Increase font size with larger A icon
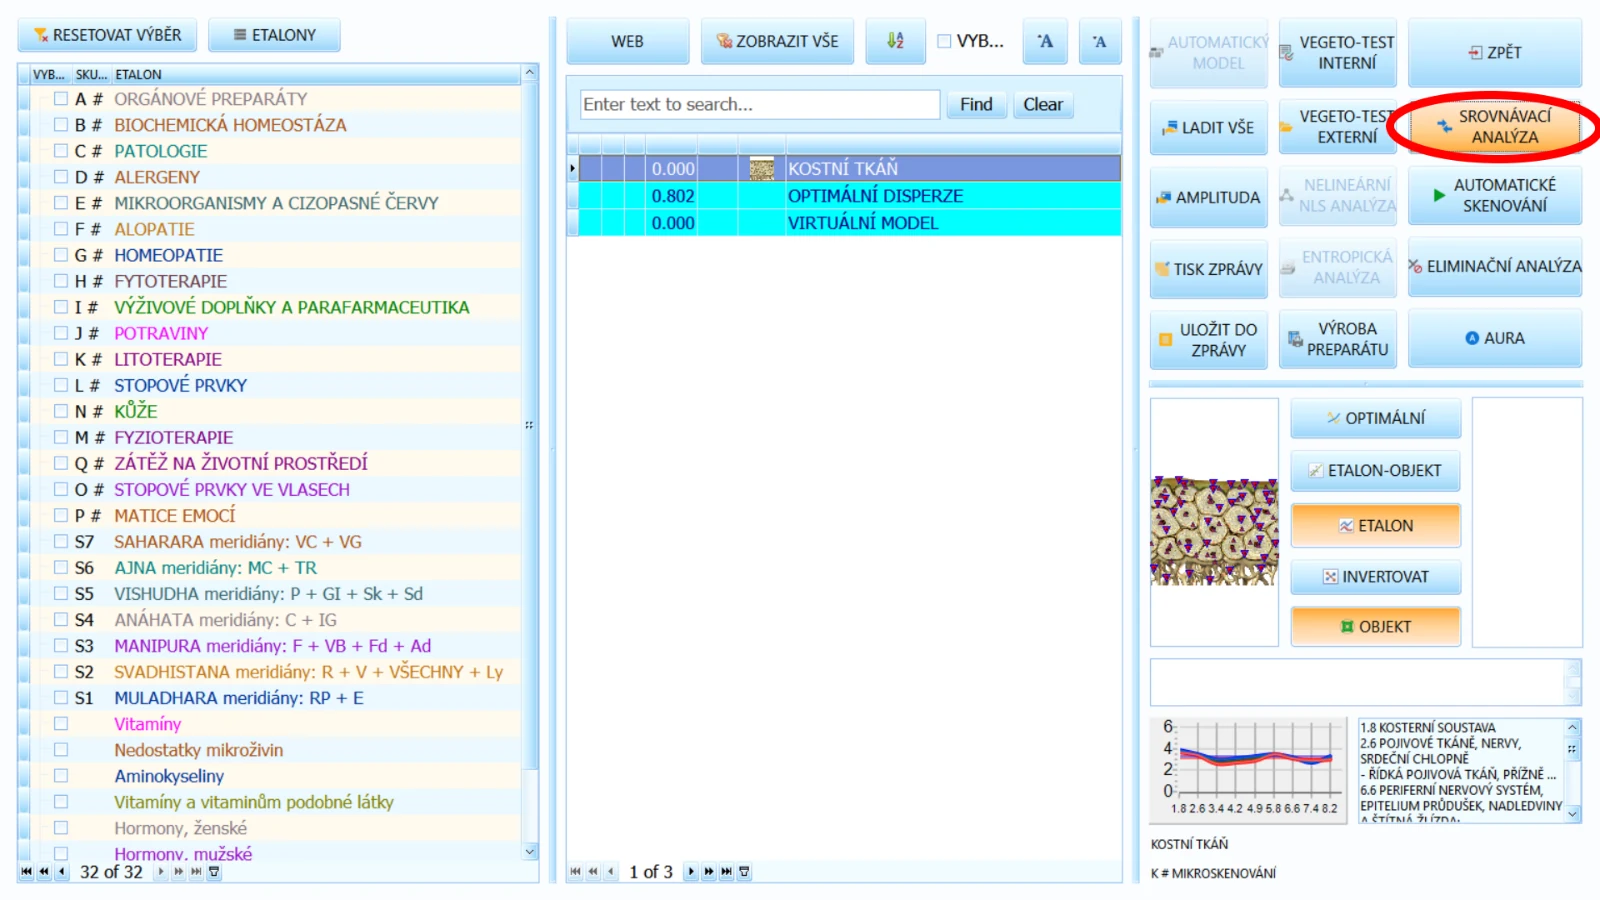This screenshot has width=1600, height=900. click(1045, 41)
